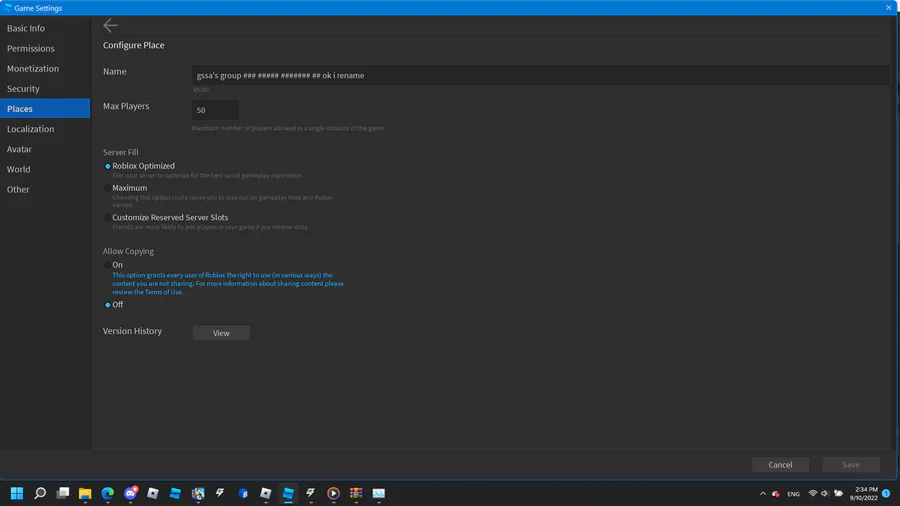Screen dimensions: 900x506
Task: Open the Basic Info settings tab
Action: click(45, 28)
